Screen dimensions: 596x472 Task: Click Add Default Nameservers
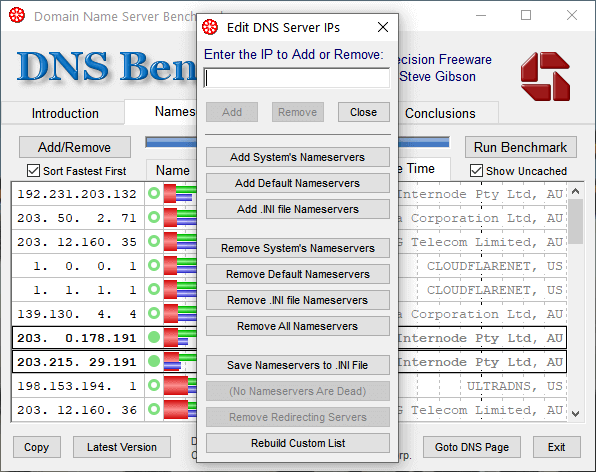click(x=298, y=183)
